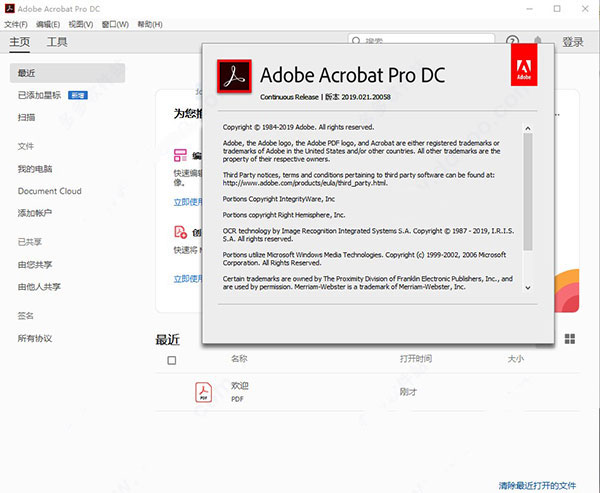Image resolution: width=600 pixels, height=493 pixels.
Task: Open the notifications bell icon
Action: (538, 41)
